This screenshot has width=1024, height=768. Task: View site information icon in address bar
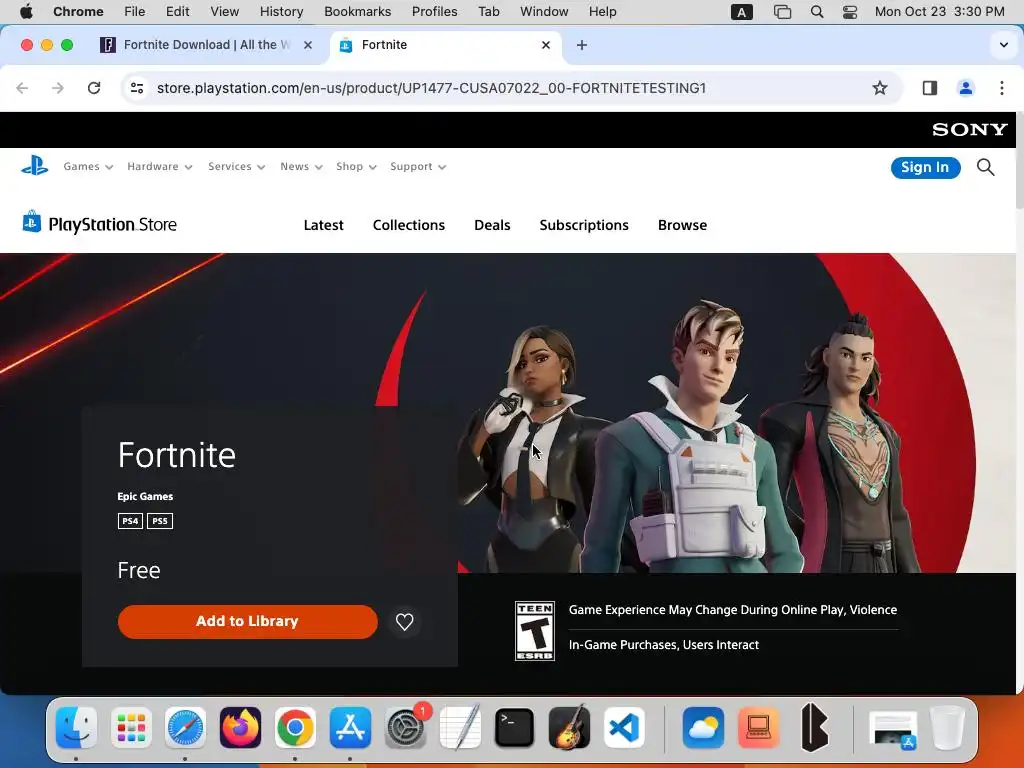[136, 88]
